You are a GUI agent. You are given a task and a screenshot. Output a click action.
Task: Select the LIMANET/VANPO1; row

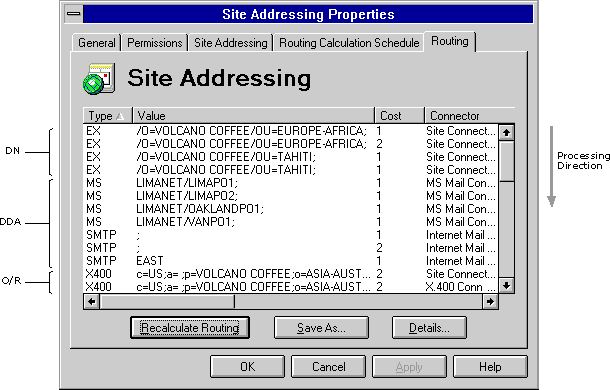(291, 222)
